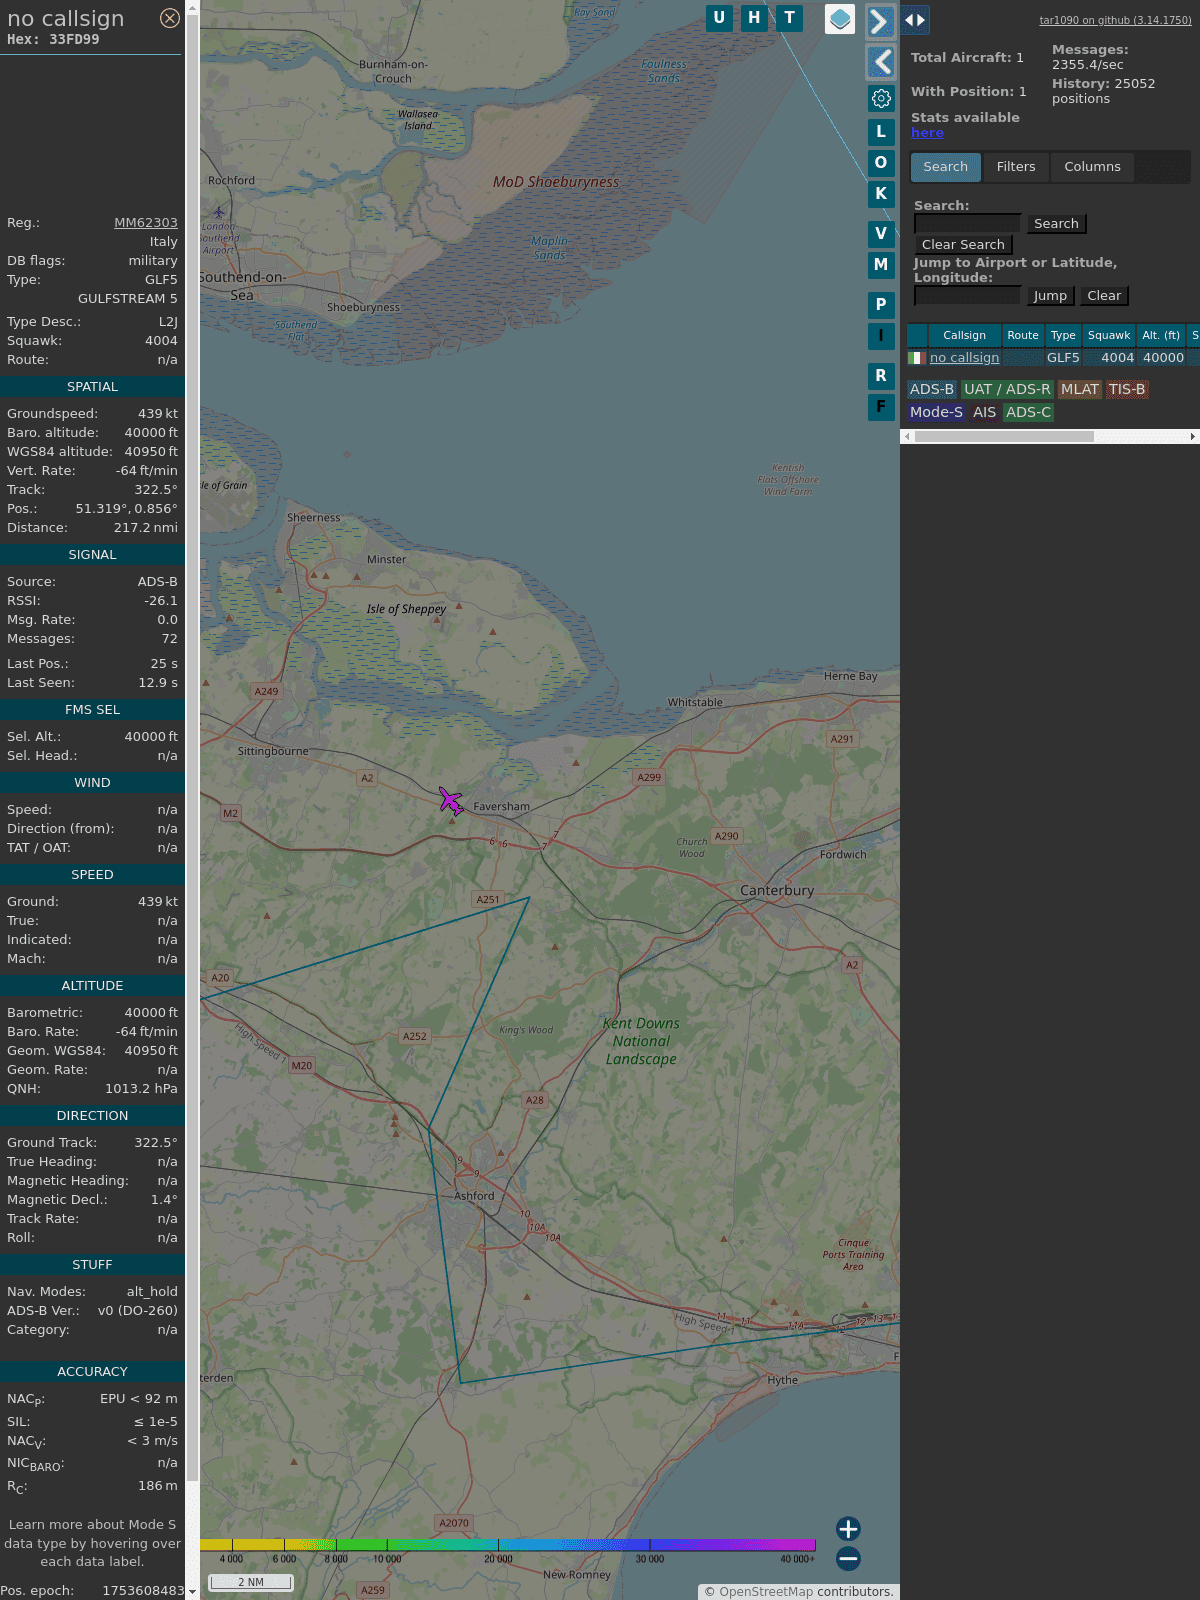Toggle the F map button

[x=881, y=406]
